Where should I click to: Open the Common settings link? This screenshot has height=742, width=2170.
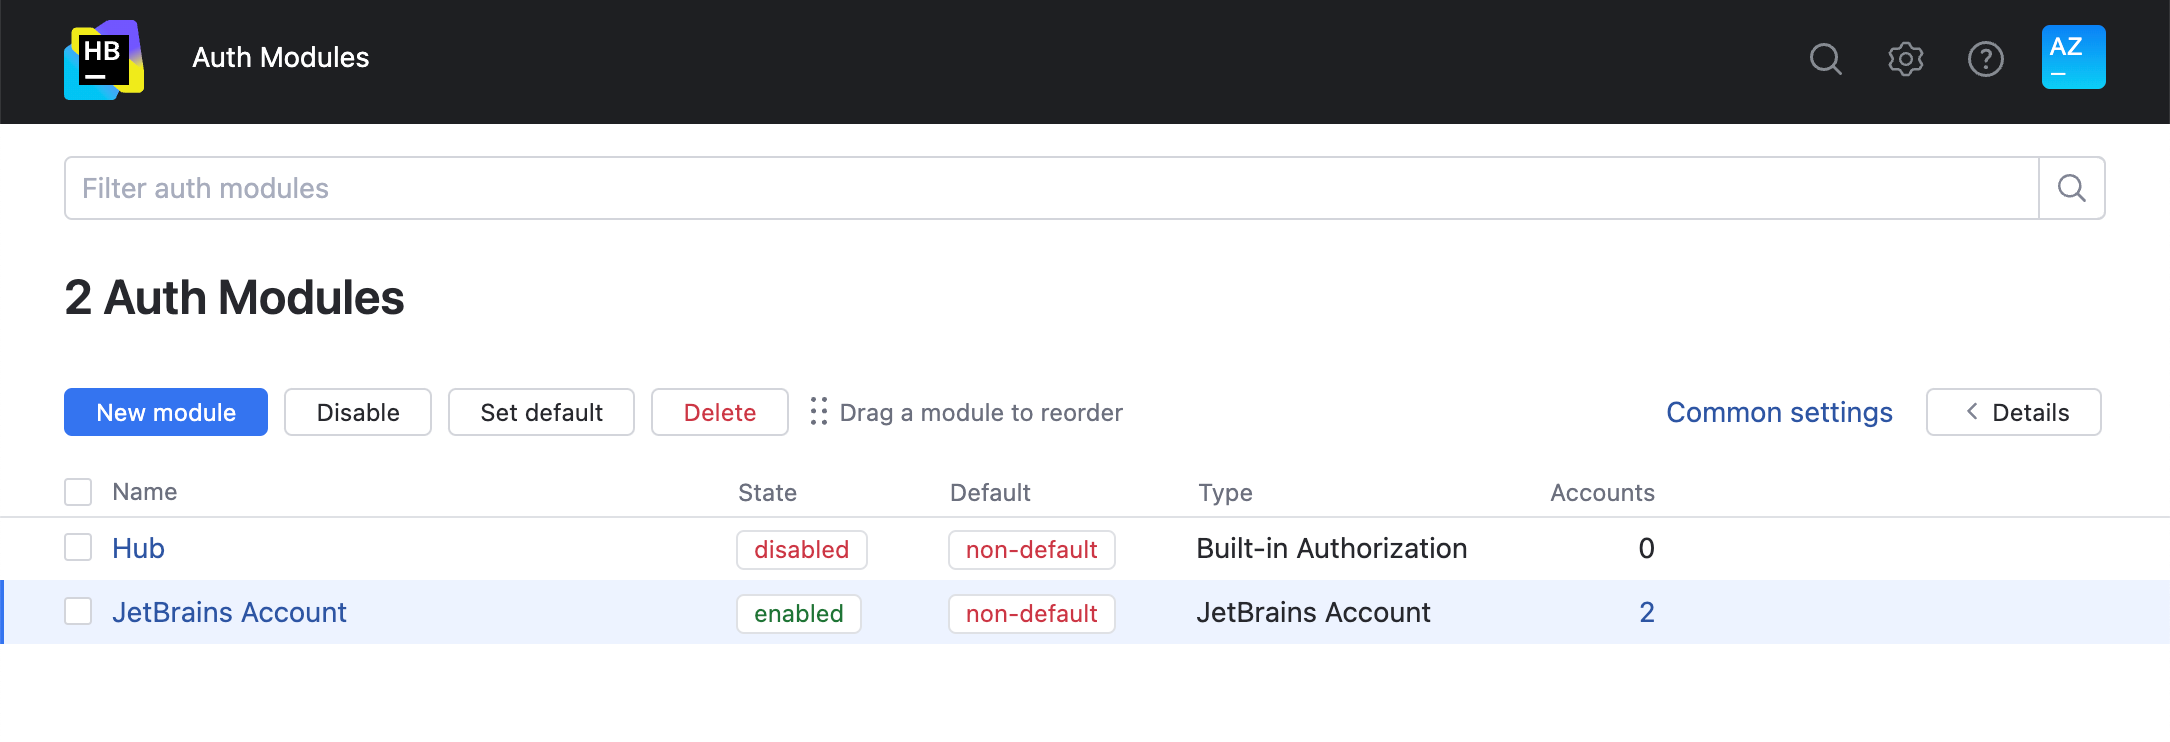1779,412
